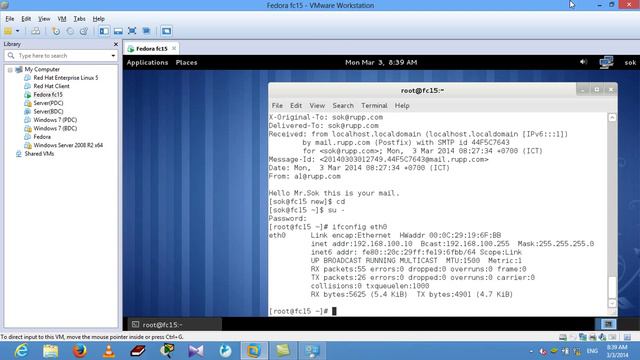This screenshot has height=360, width=640.
Task: Open Visual Studio from the taskbar
Action: (196, 351)
